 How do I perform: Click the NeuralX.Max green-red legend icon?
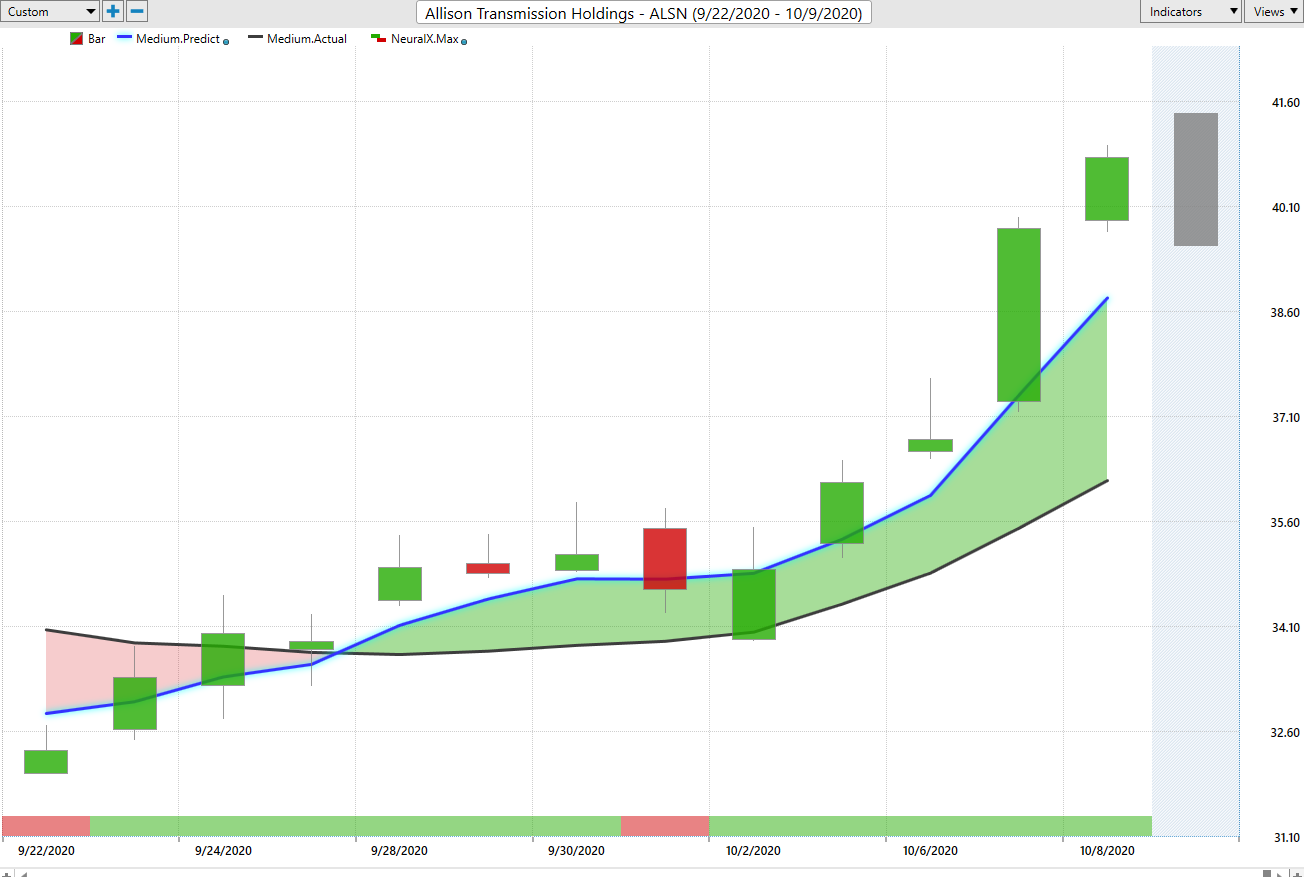click(378, 39)
